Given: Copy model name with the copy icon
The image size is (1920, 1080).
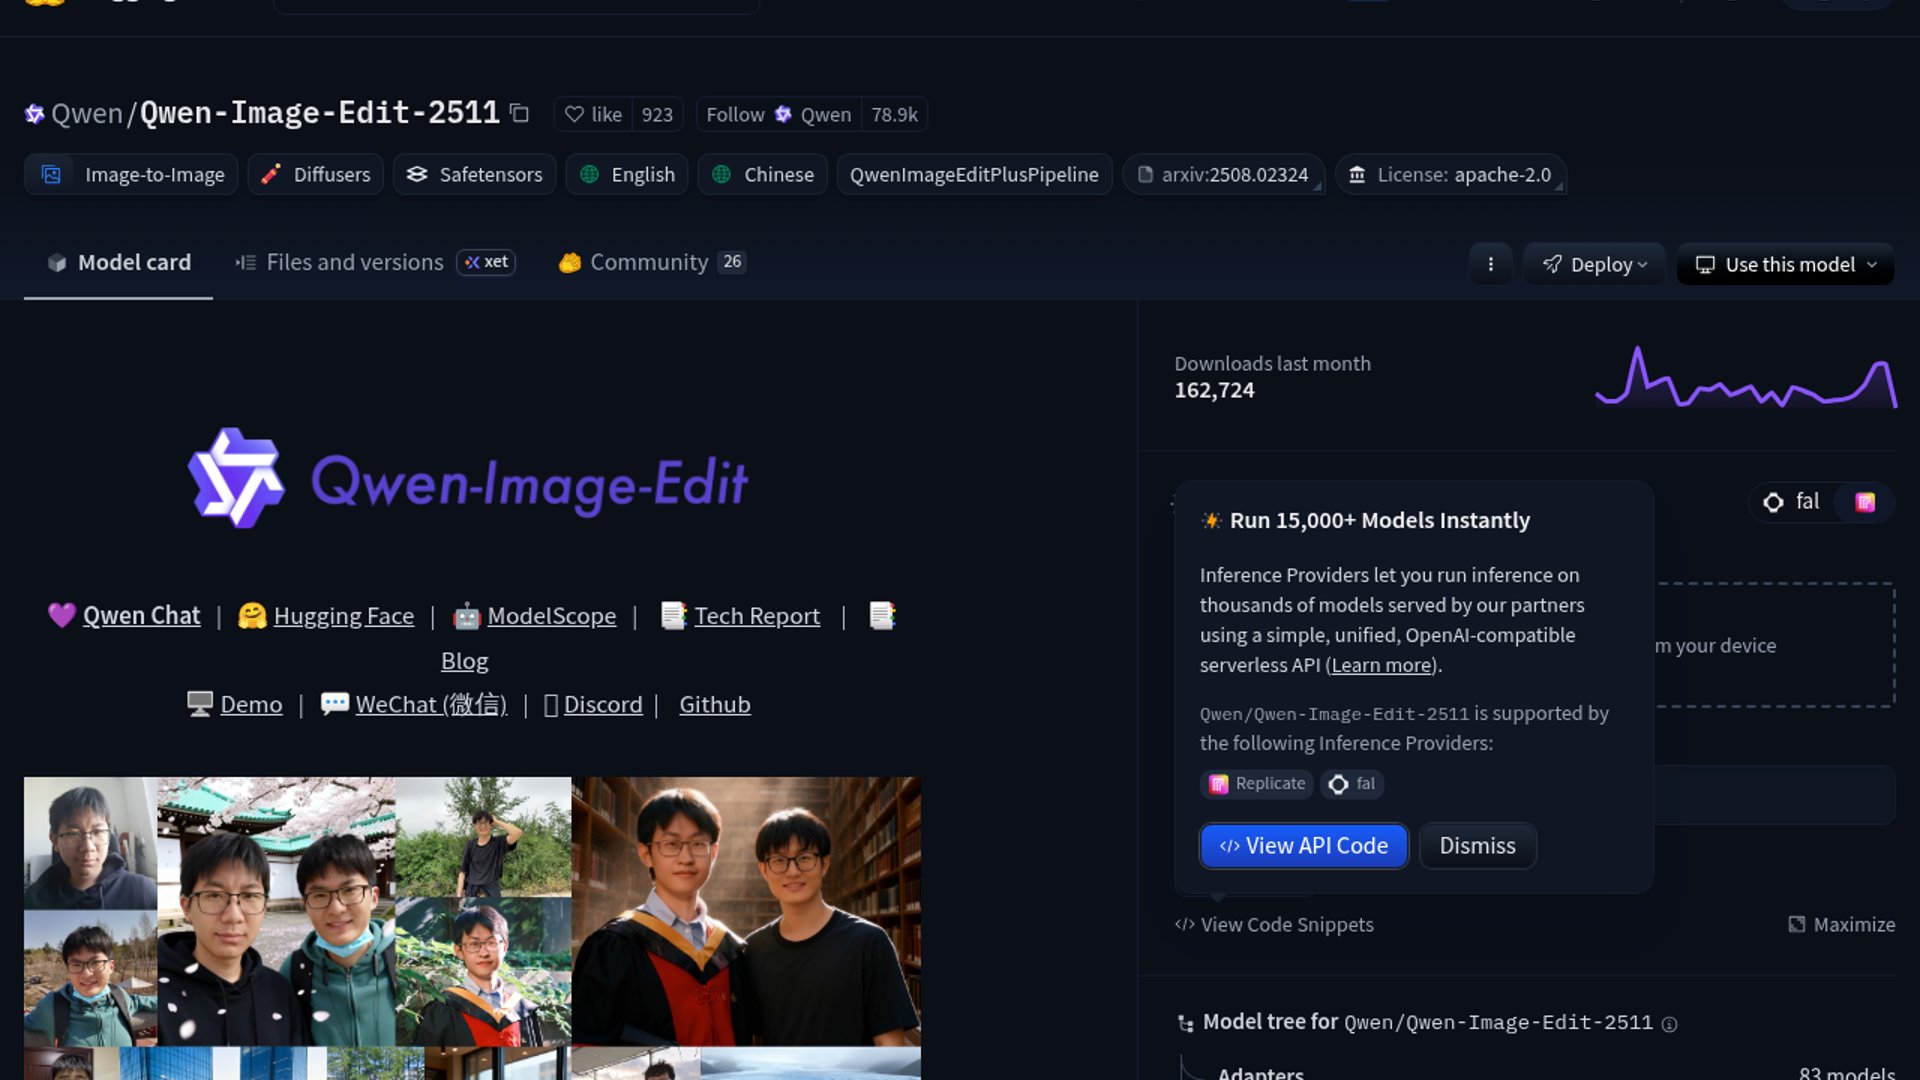Looking at the screenshot, I should [x=519, y=113].
